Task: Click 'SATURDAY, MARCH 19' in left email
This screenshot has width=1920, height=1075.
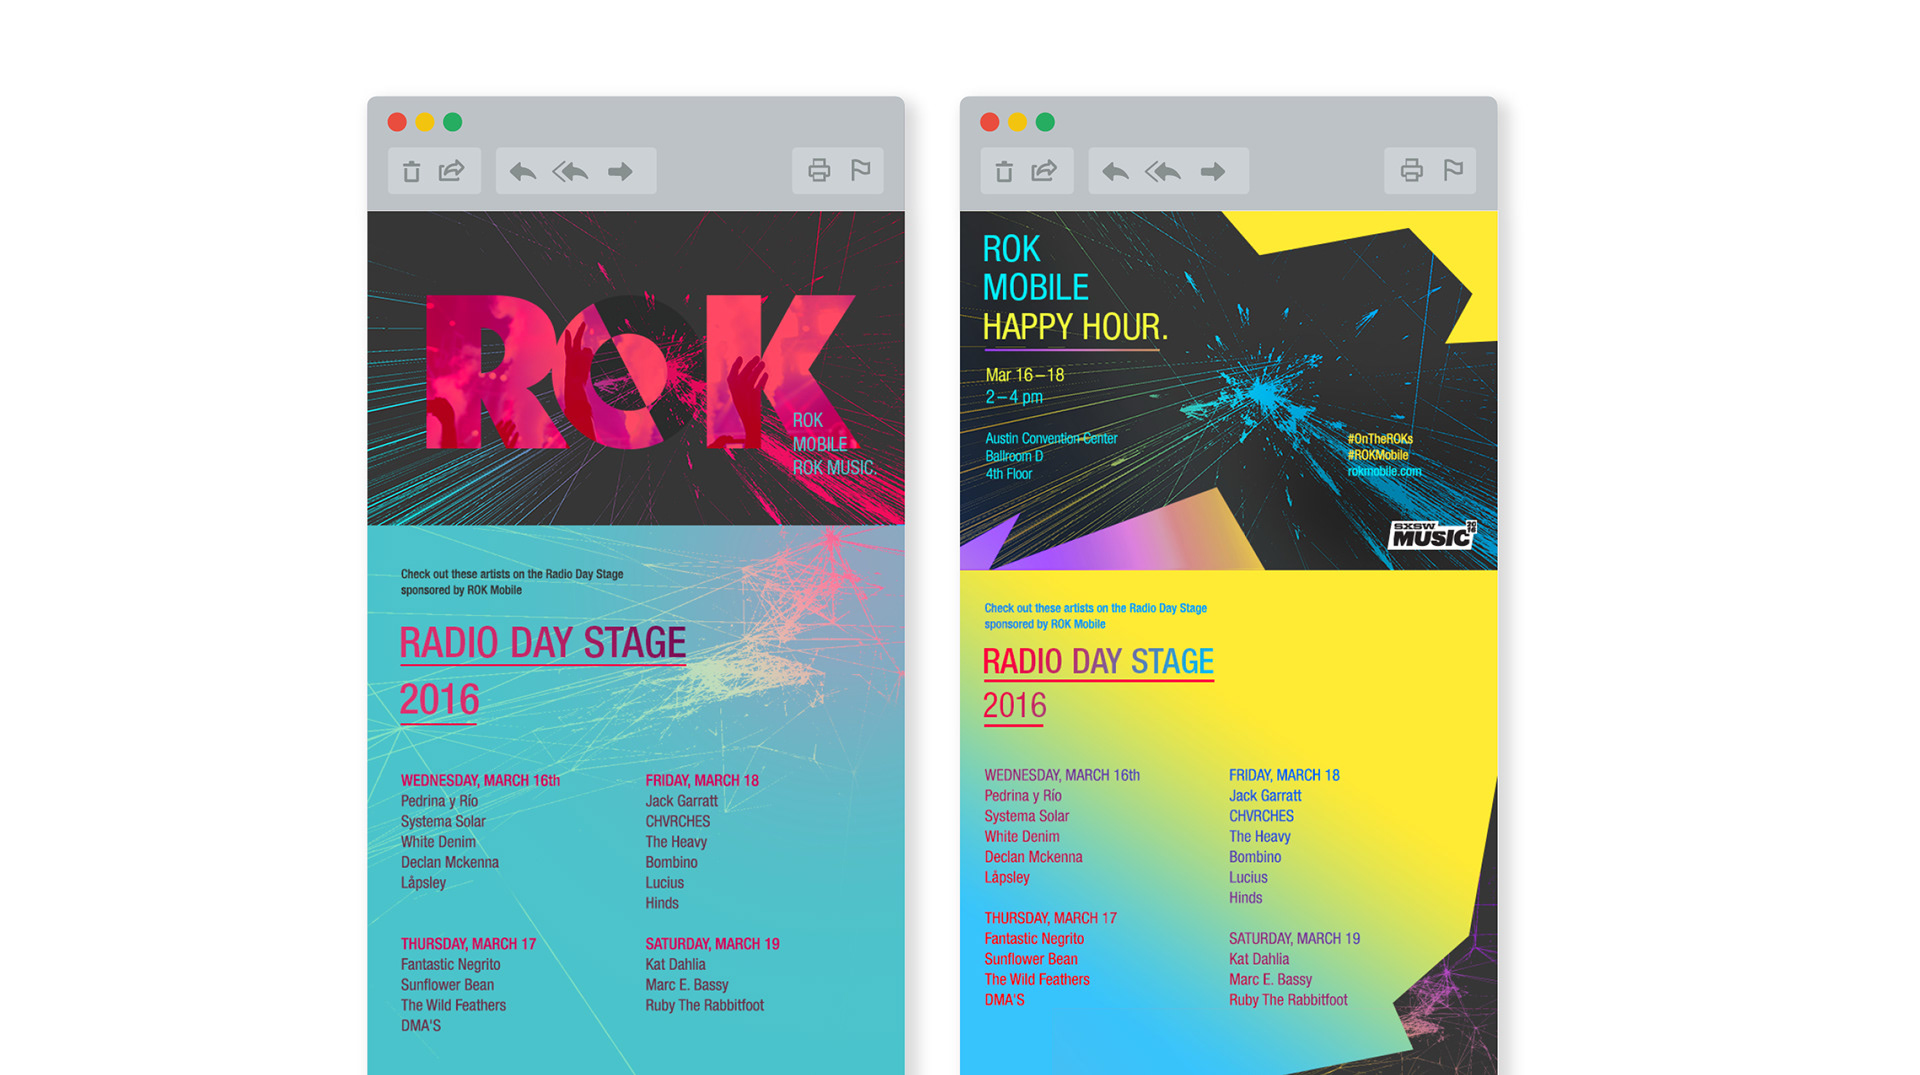Action: [x=712, y=944]
